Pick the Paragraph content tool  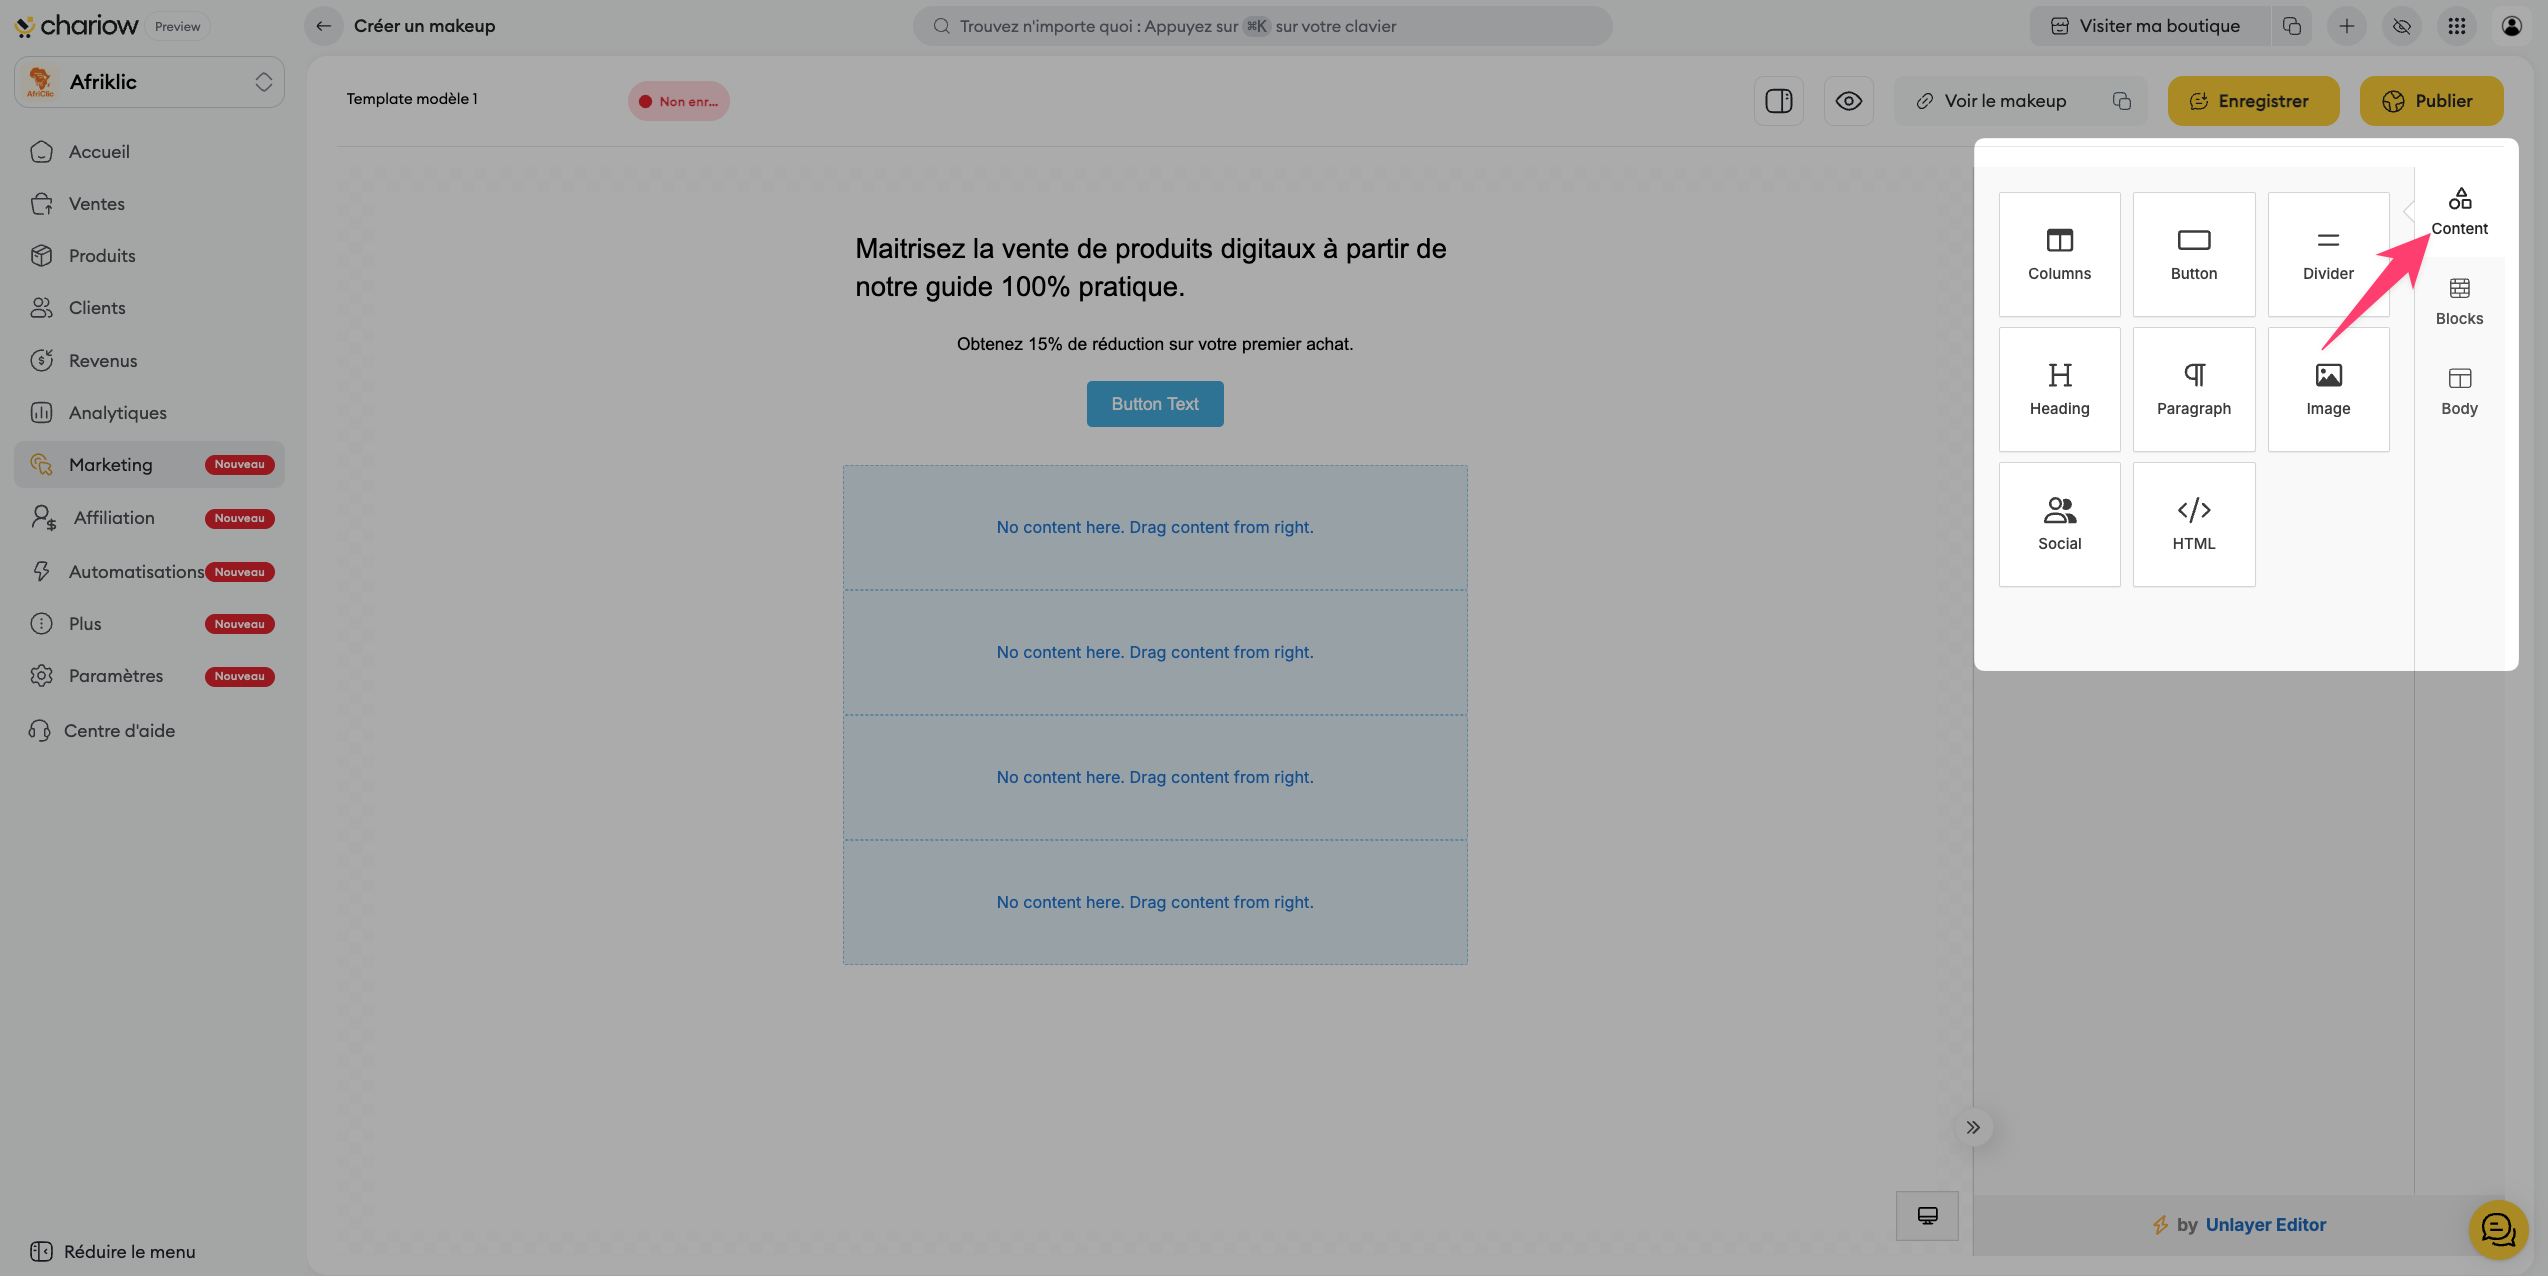click(x=2193, y=389)
